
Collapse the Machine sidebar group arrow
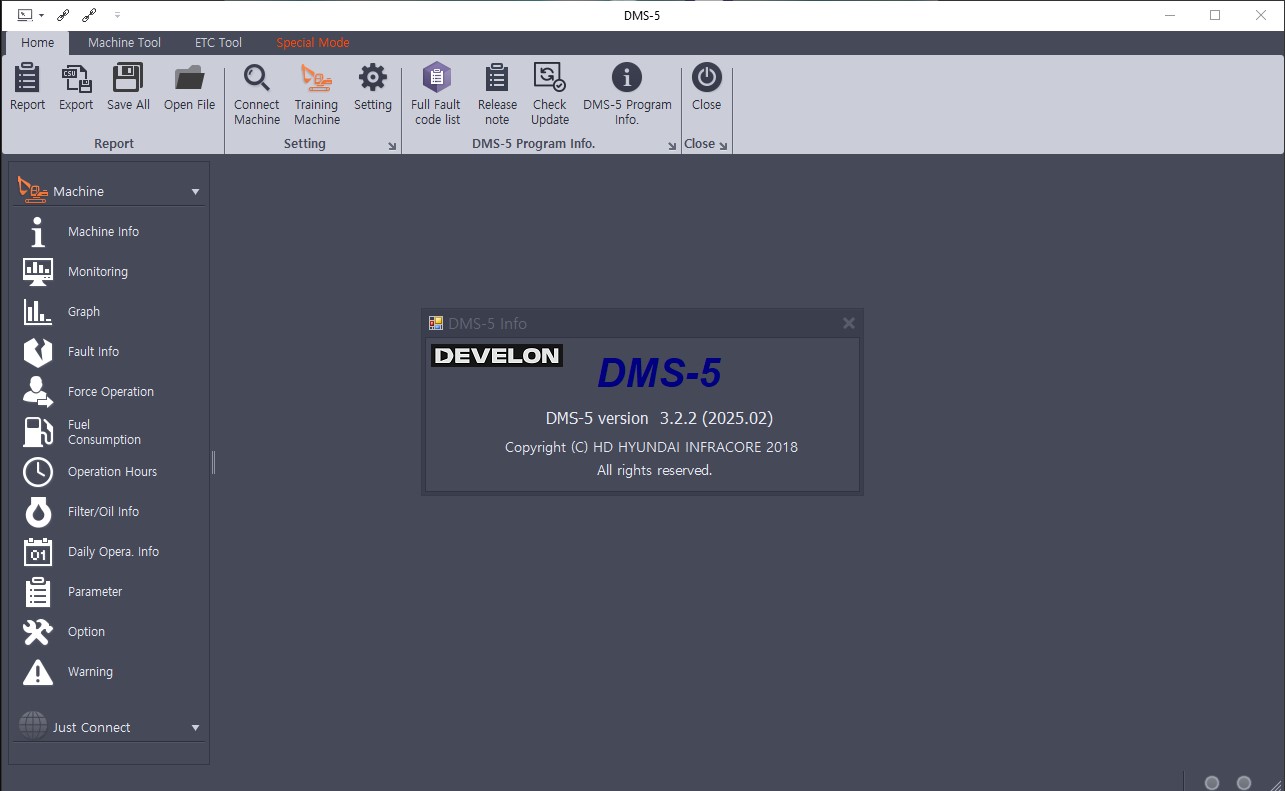coord(195,192)
